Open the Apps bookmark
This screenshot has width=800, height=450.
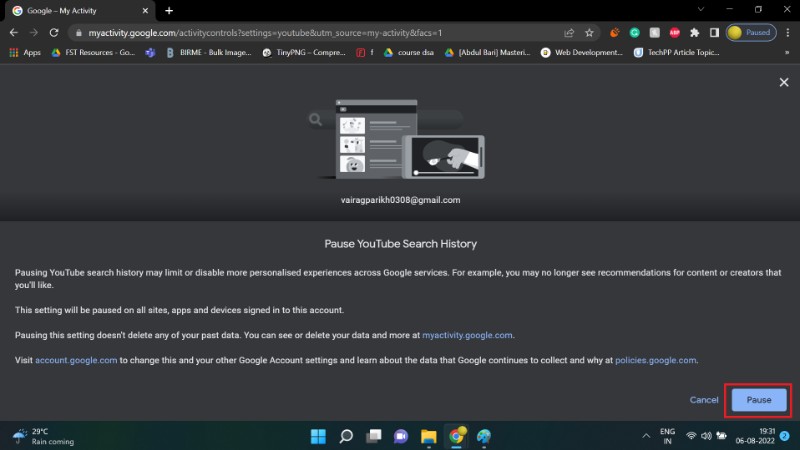(25, 53)
